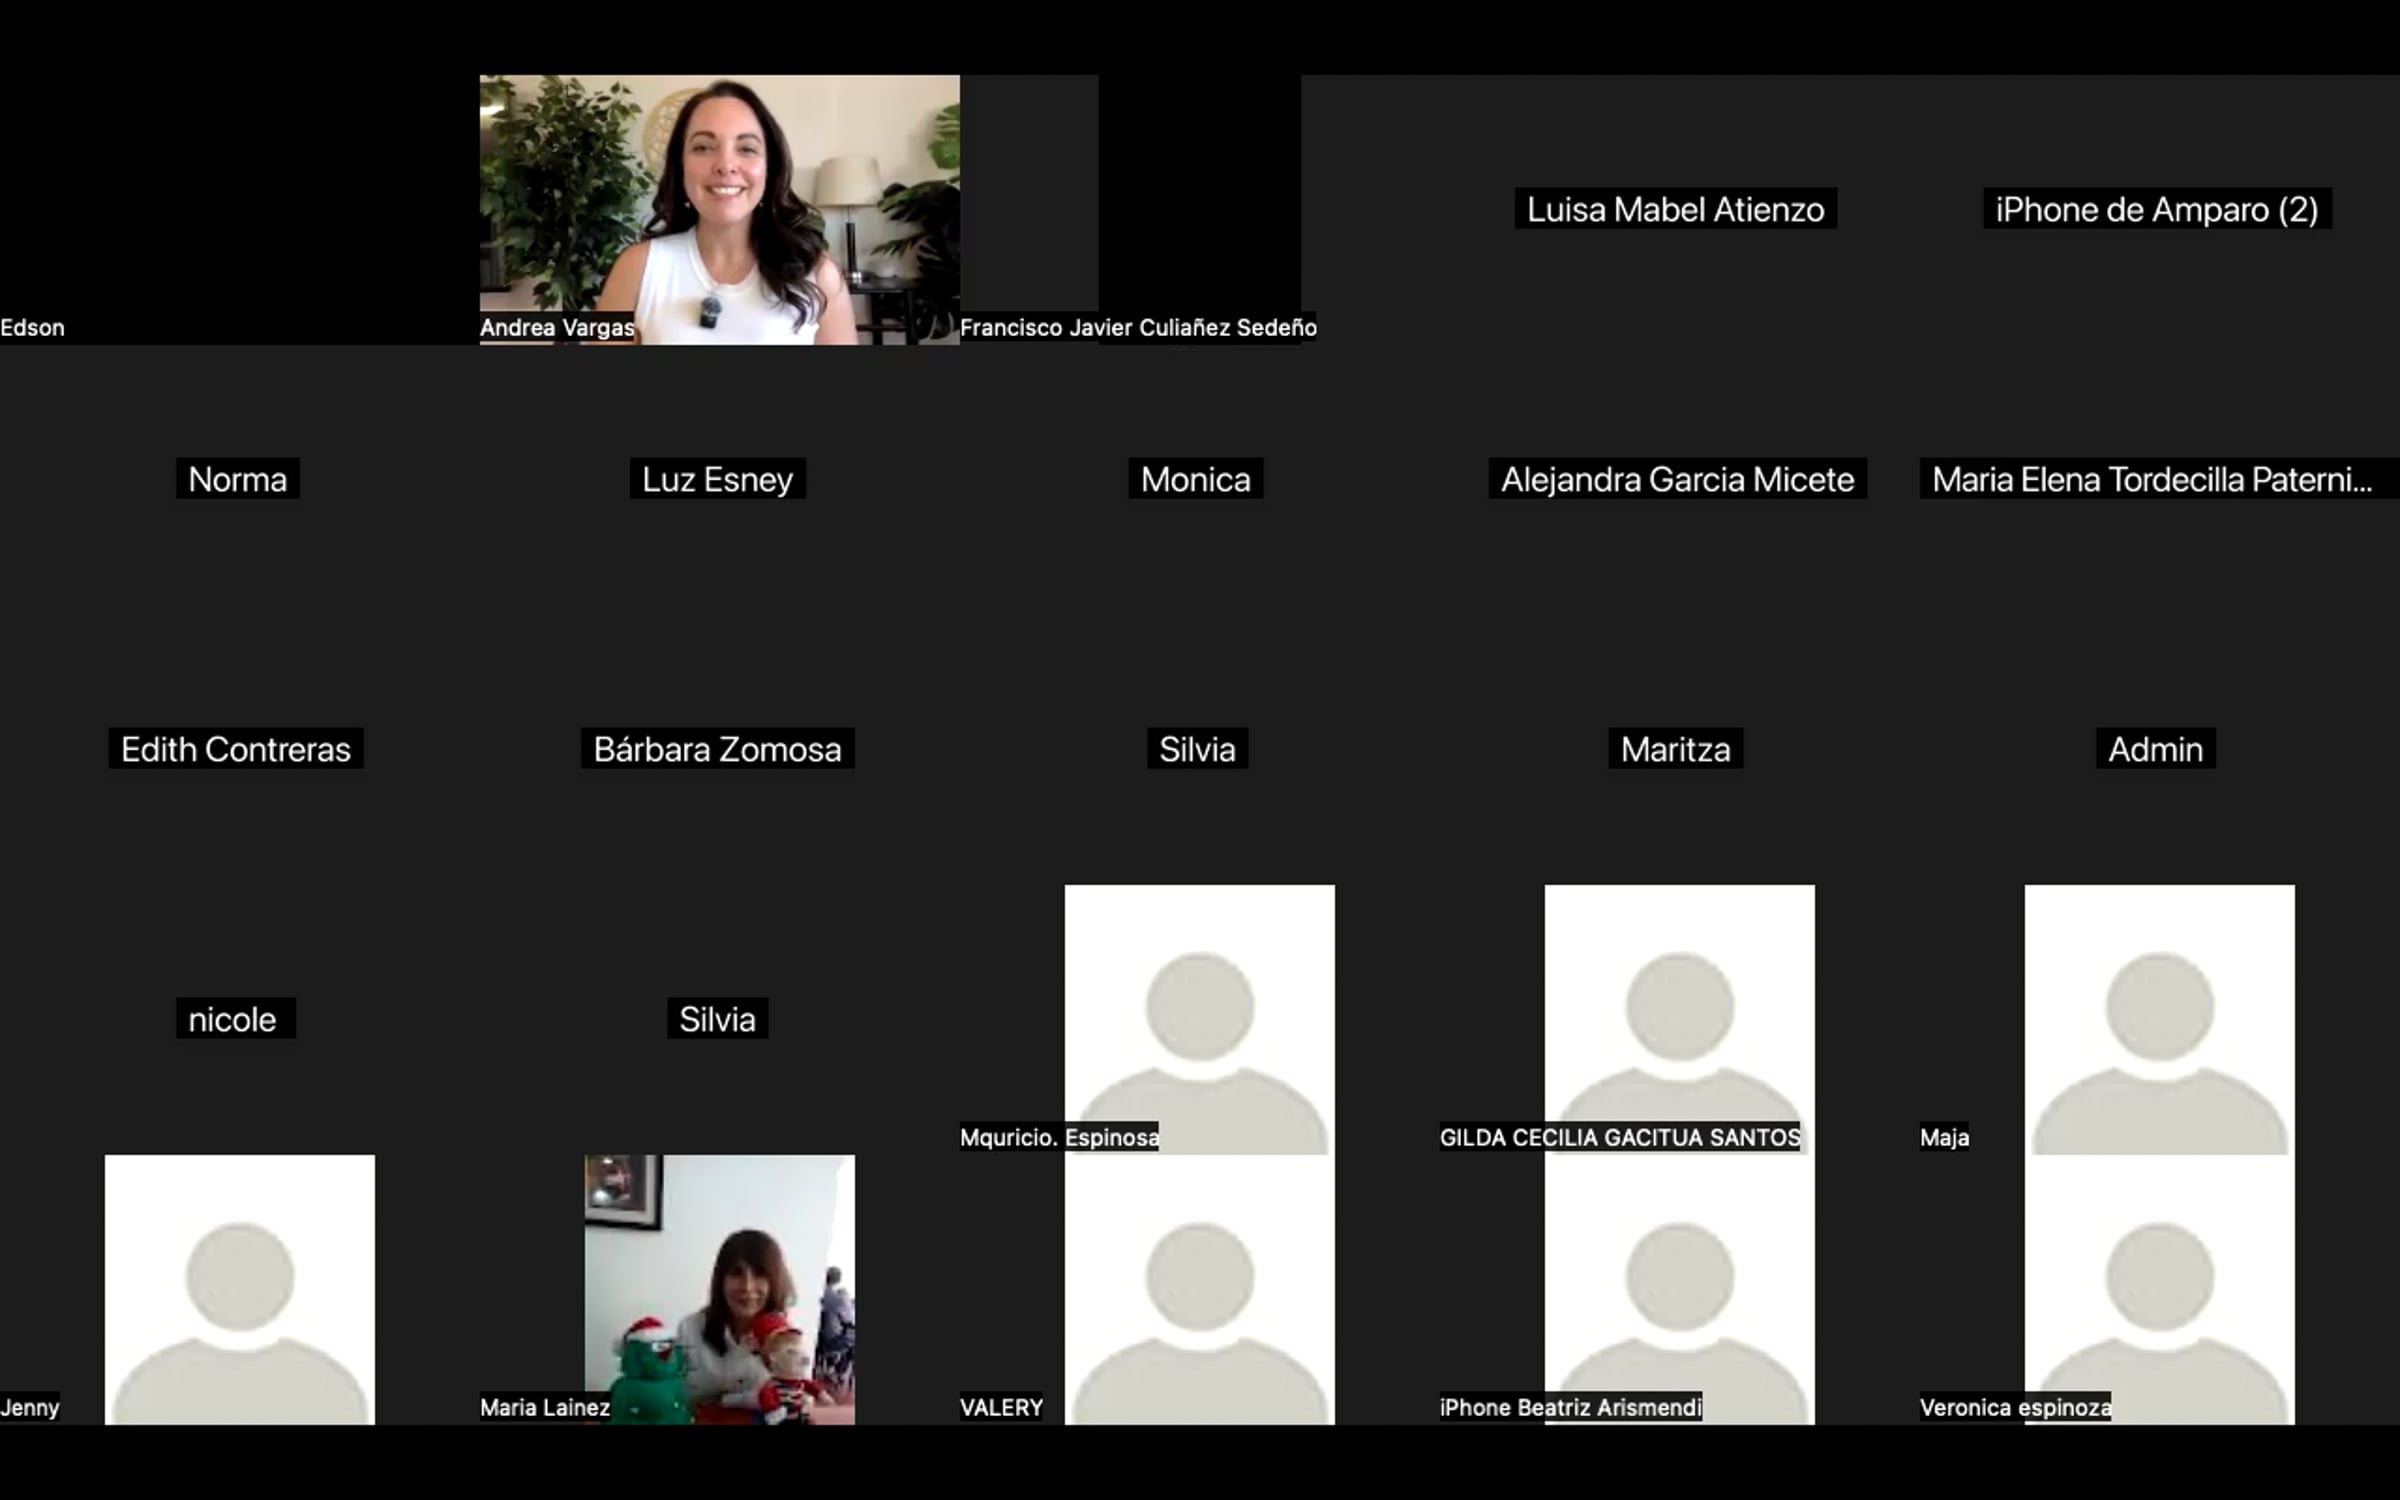
Task: Click the Maria Lainez name caption
Action: tap(545, 1407)
